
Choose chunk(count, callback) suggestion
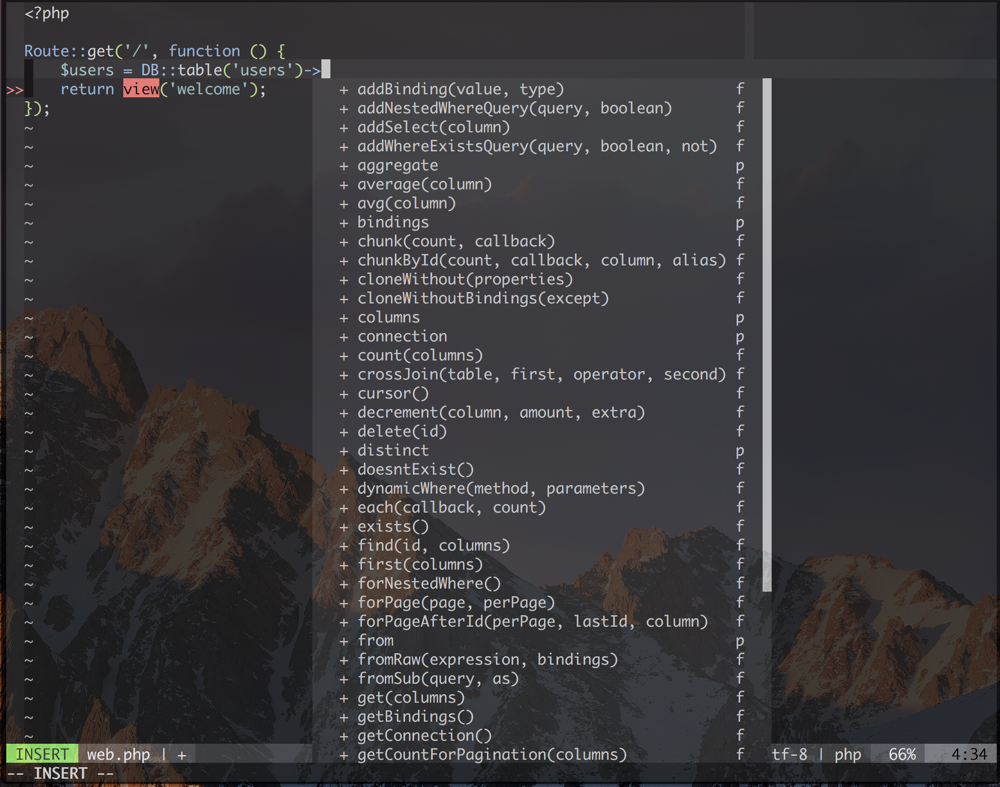[x=542, y=241]
